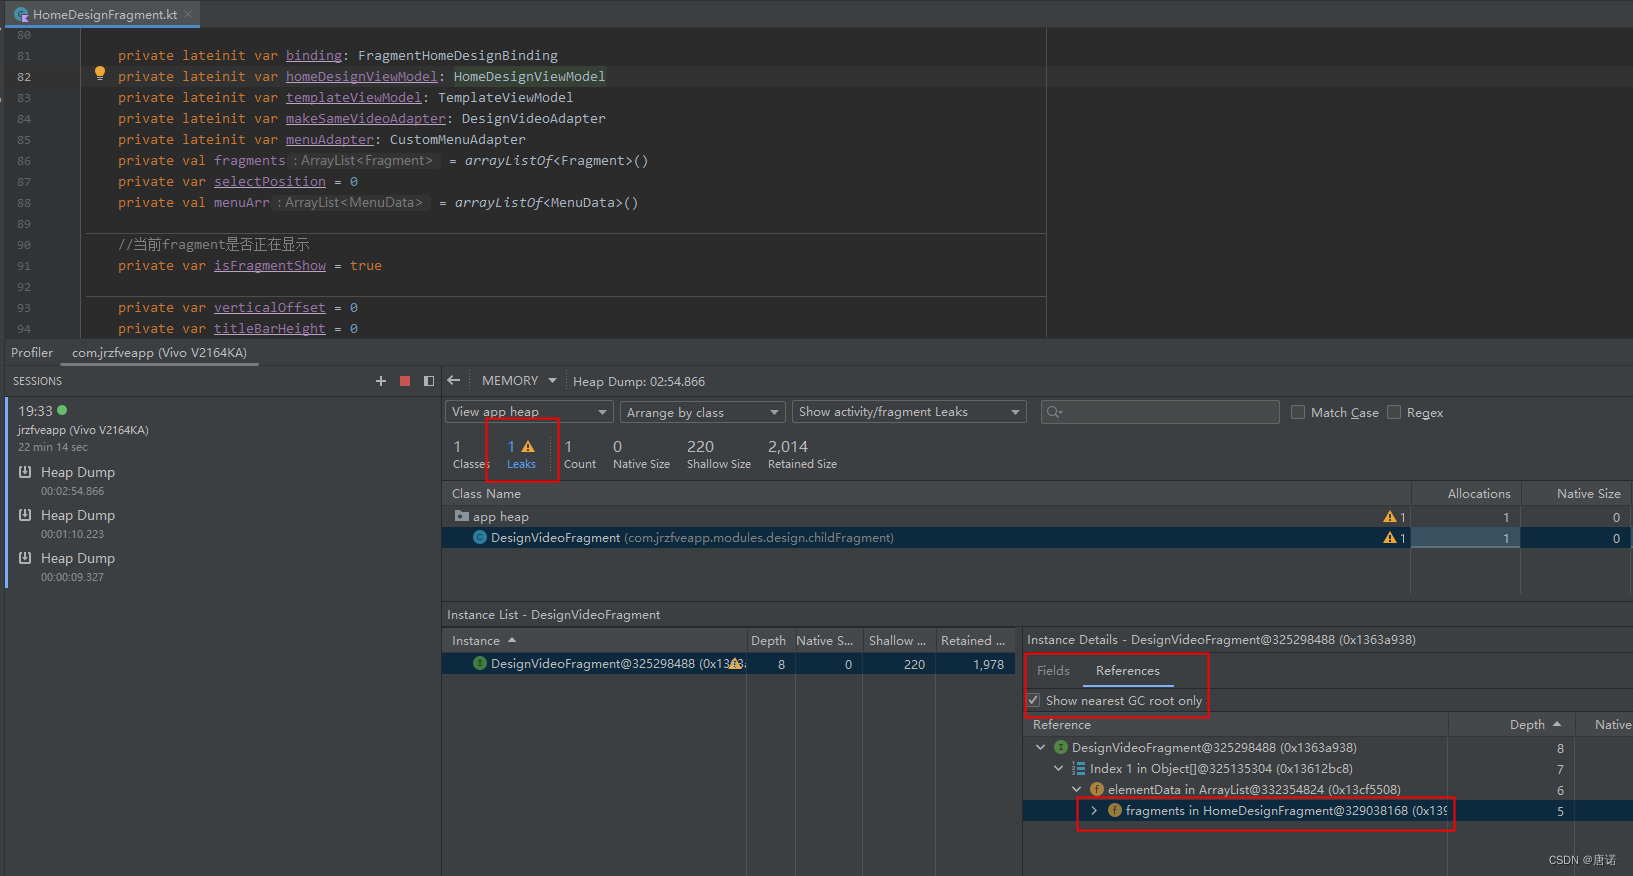Toggle the sessions panel collapse icon
The width and height of the screenshot is (1633, 876).
click(429, 381)
